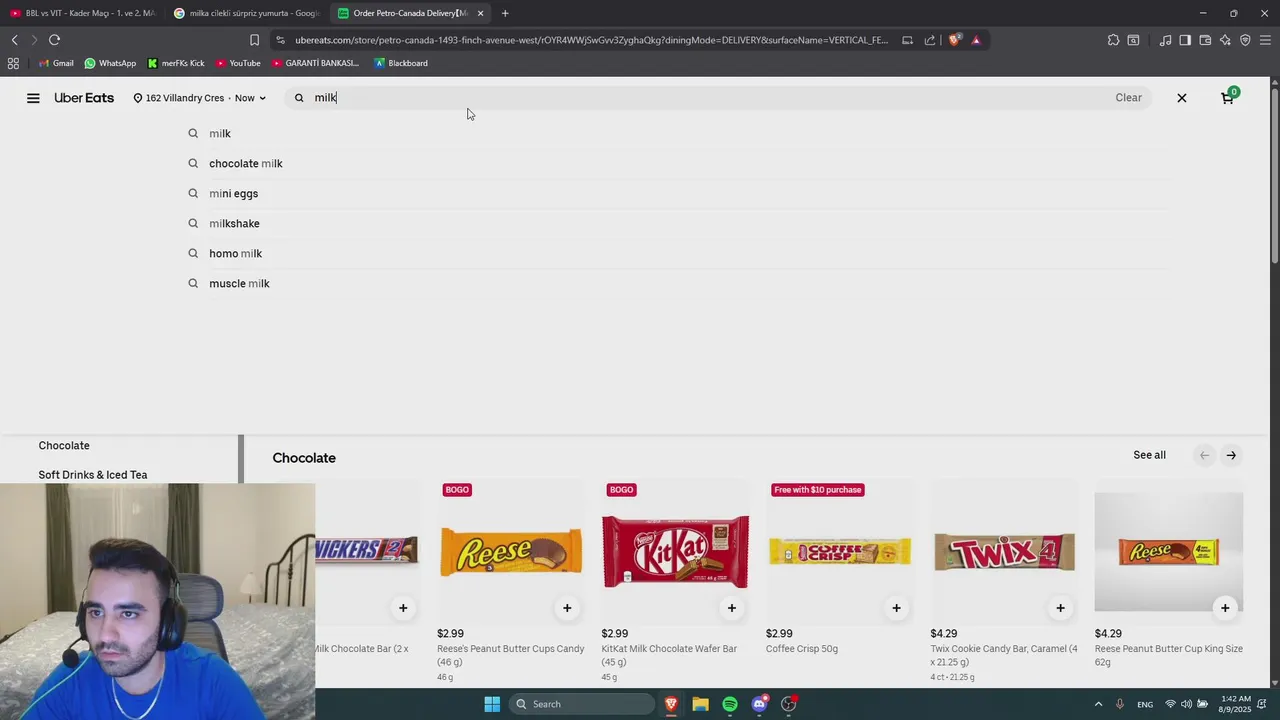Add KitKat Wafer Bar to cart
The width and height of the screenshot is (1280, 720).
(x=731, y=608)
